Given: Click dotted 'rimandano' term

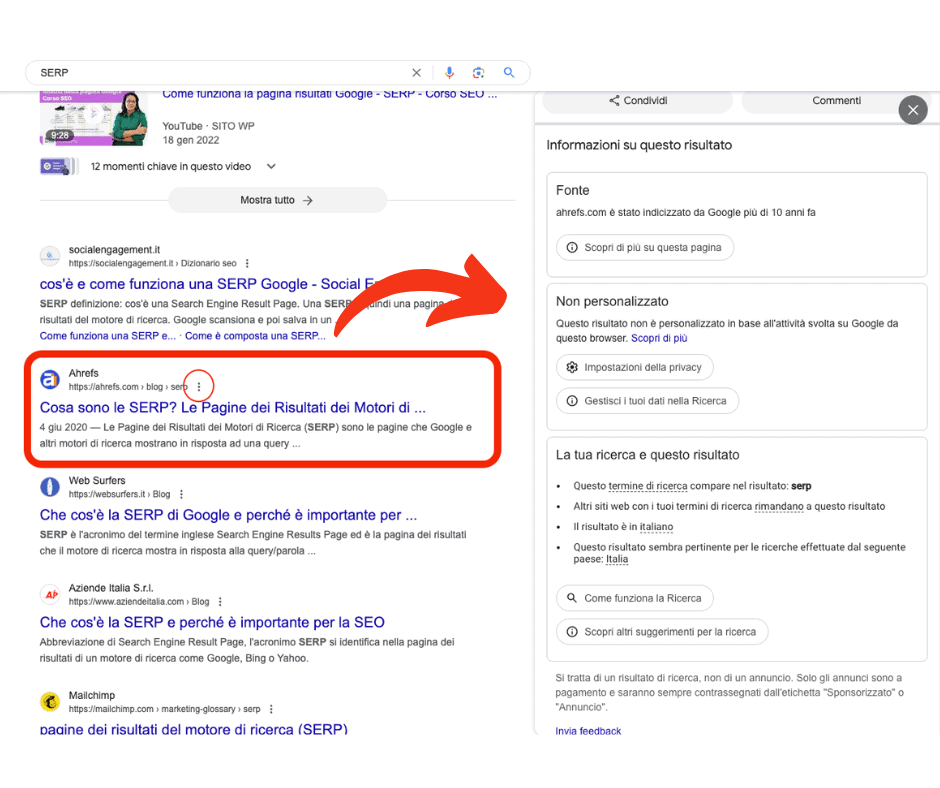Looking at the screenshot, I should point(779,507).
